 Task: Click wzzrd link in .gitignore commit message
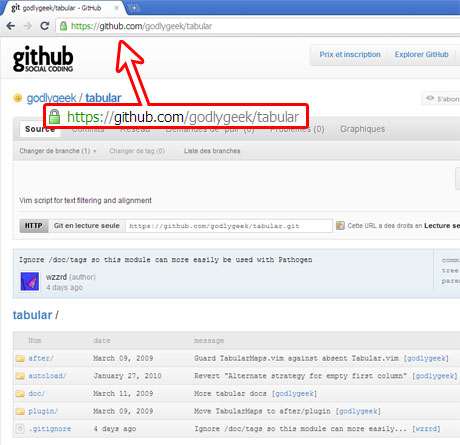pos(426,429)
